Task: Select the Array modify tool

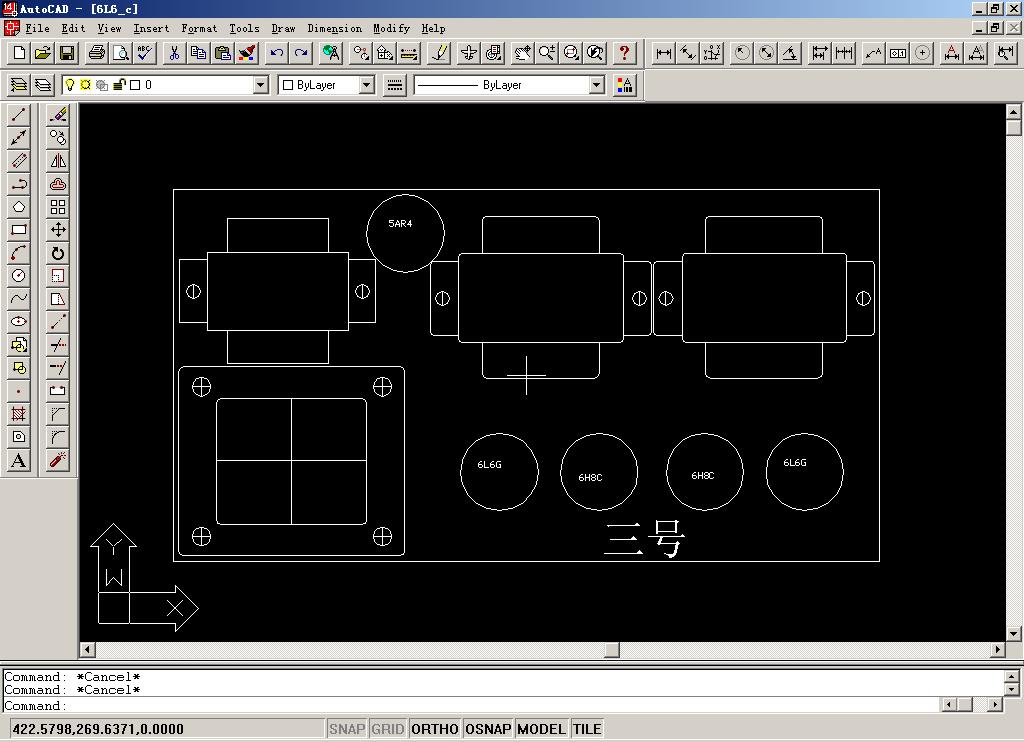Action: [58, 207]
